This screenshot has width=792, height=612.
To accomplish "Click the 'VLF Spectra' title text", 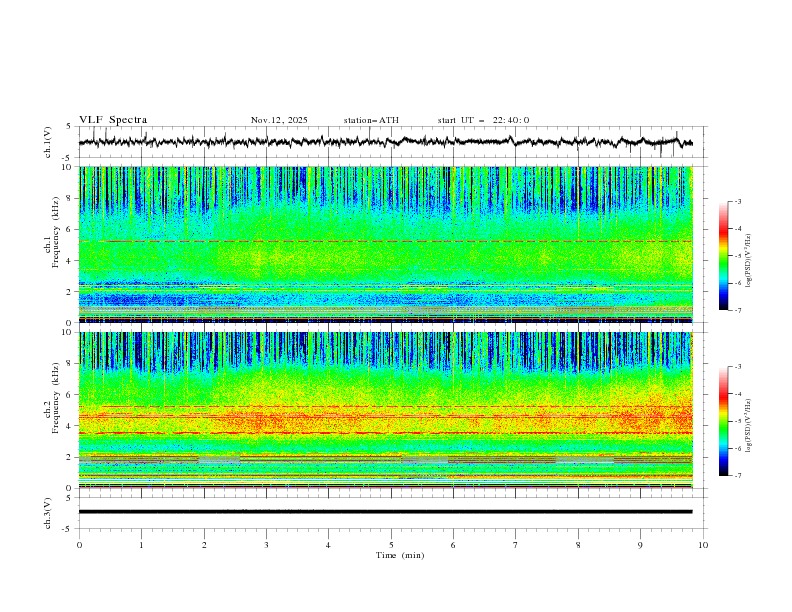I will pyautogui.click(x=113, y=120).
